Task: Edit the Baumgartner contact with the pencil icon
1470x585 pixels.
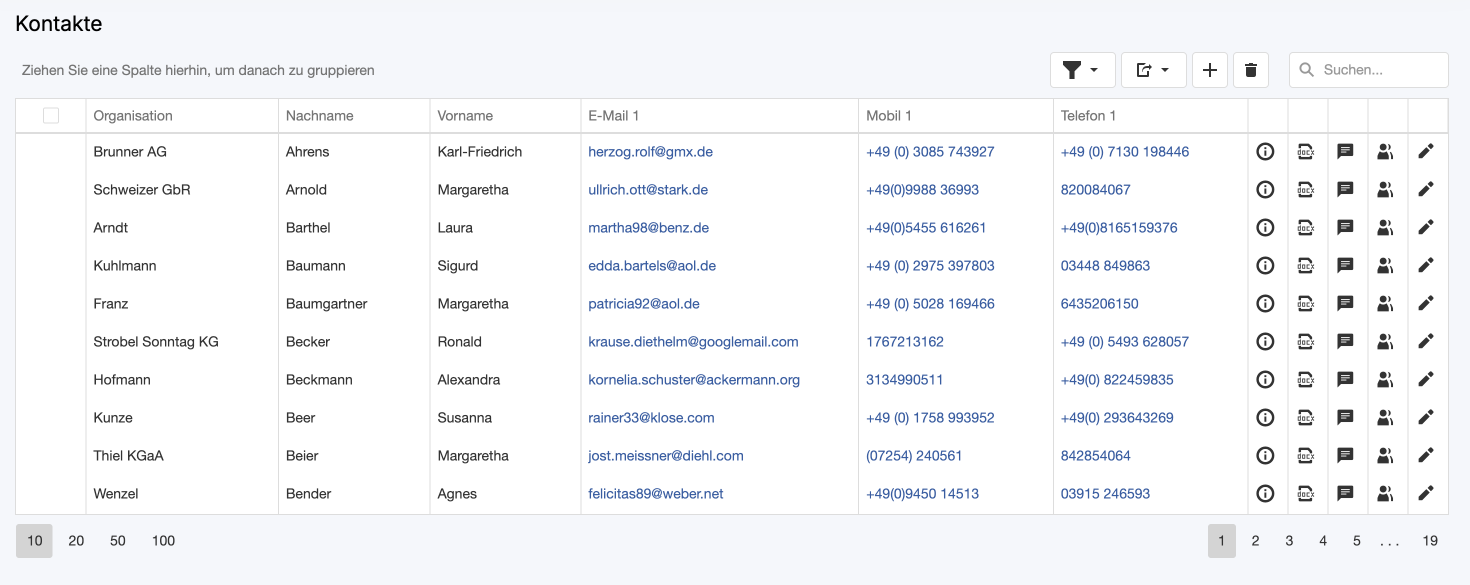Action: click(x=1426, y=304)
